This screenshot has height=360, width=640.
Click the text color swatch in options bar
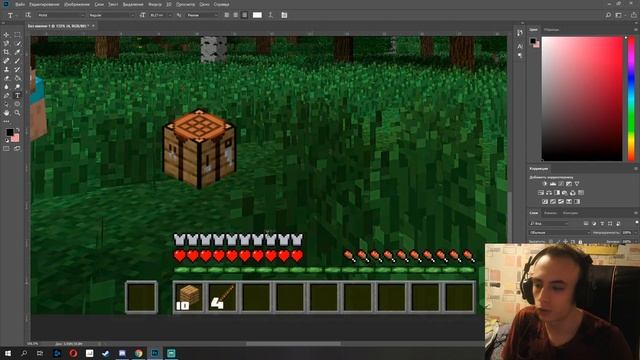pyautogui.click(x=257, y=15)
